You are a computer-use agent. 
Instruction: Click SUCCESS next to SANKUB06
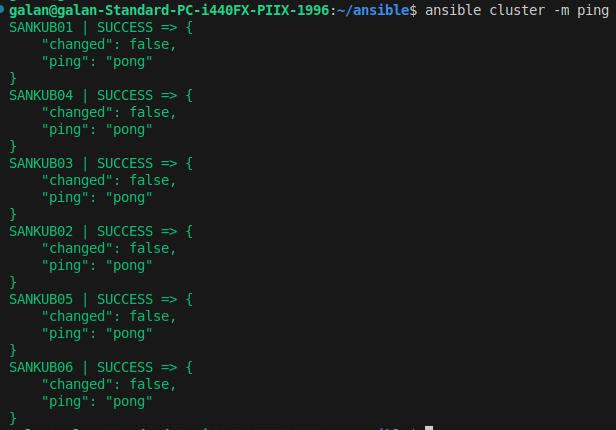pos(125,367)
